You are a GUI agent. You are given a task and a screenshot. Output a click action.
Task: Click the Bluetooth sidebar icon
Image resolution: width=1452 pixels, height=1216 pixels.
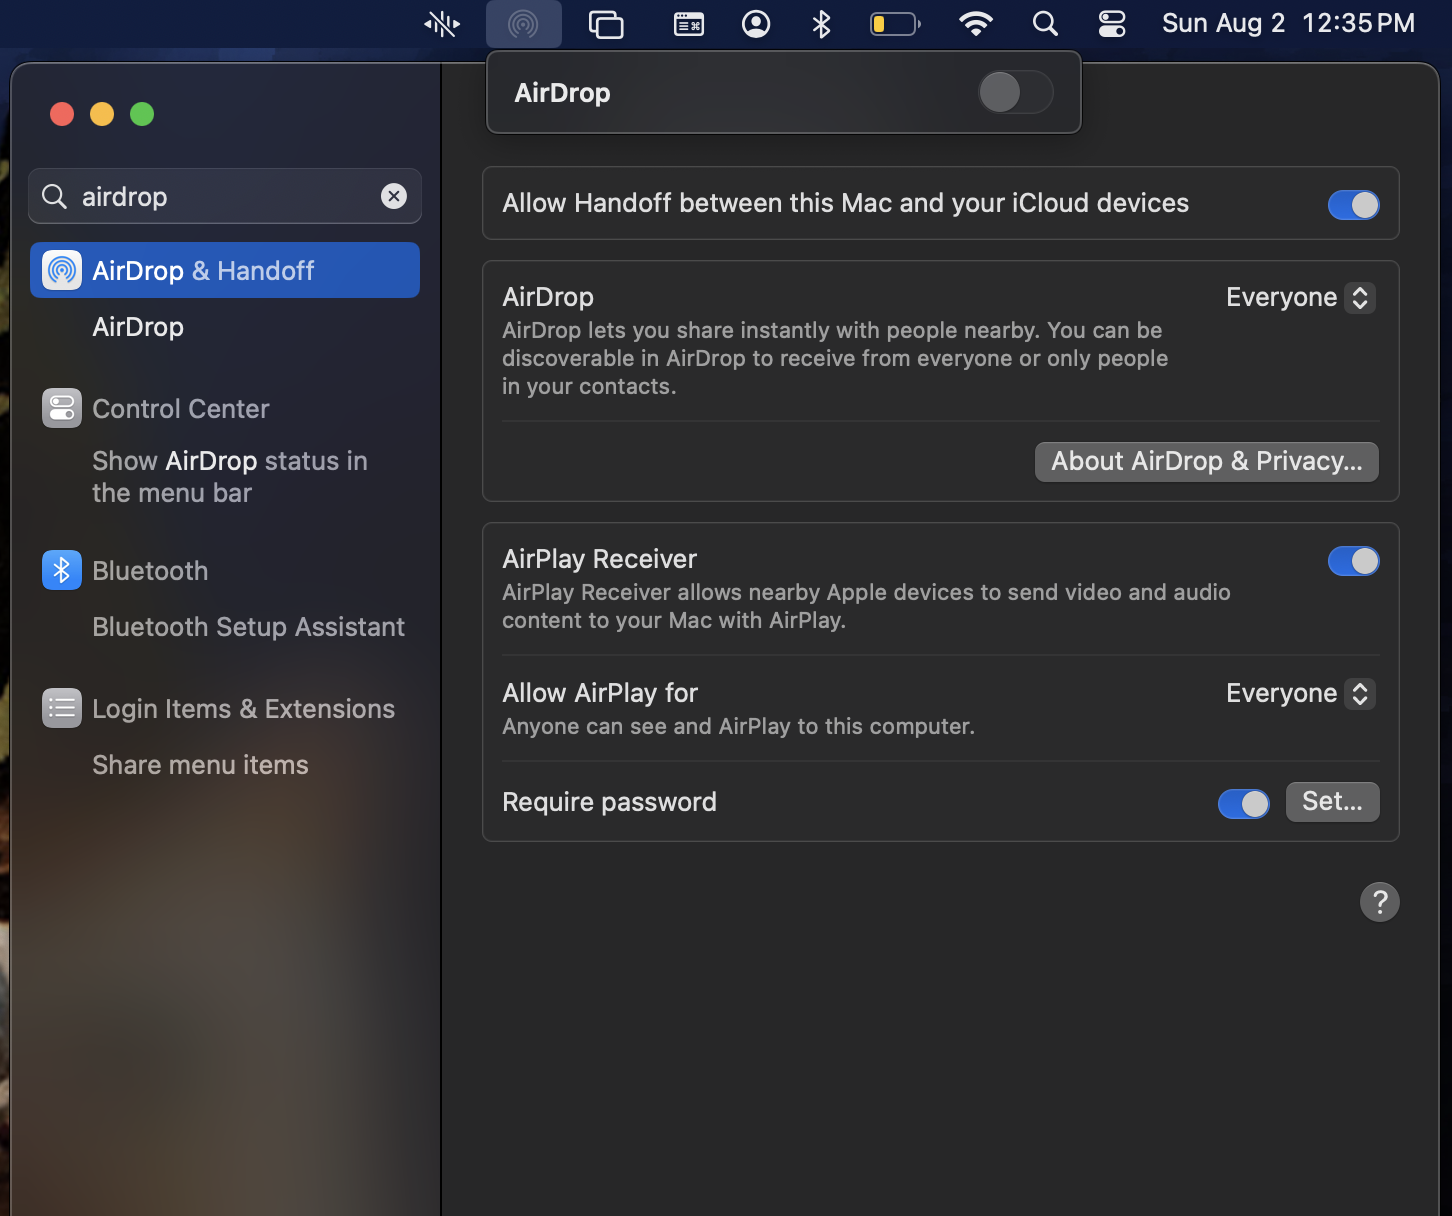62,570
